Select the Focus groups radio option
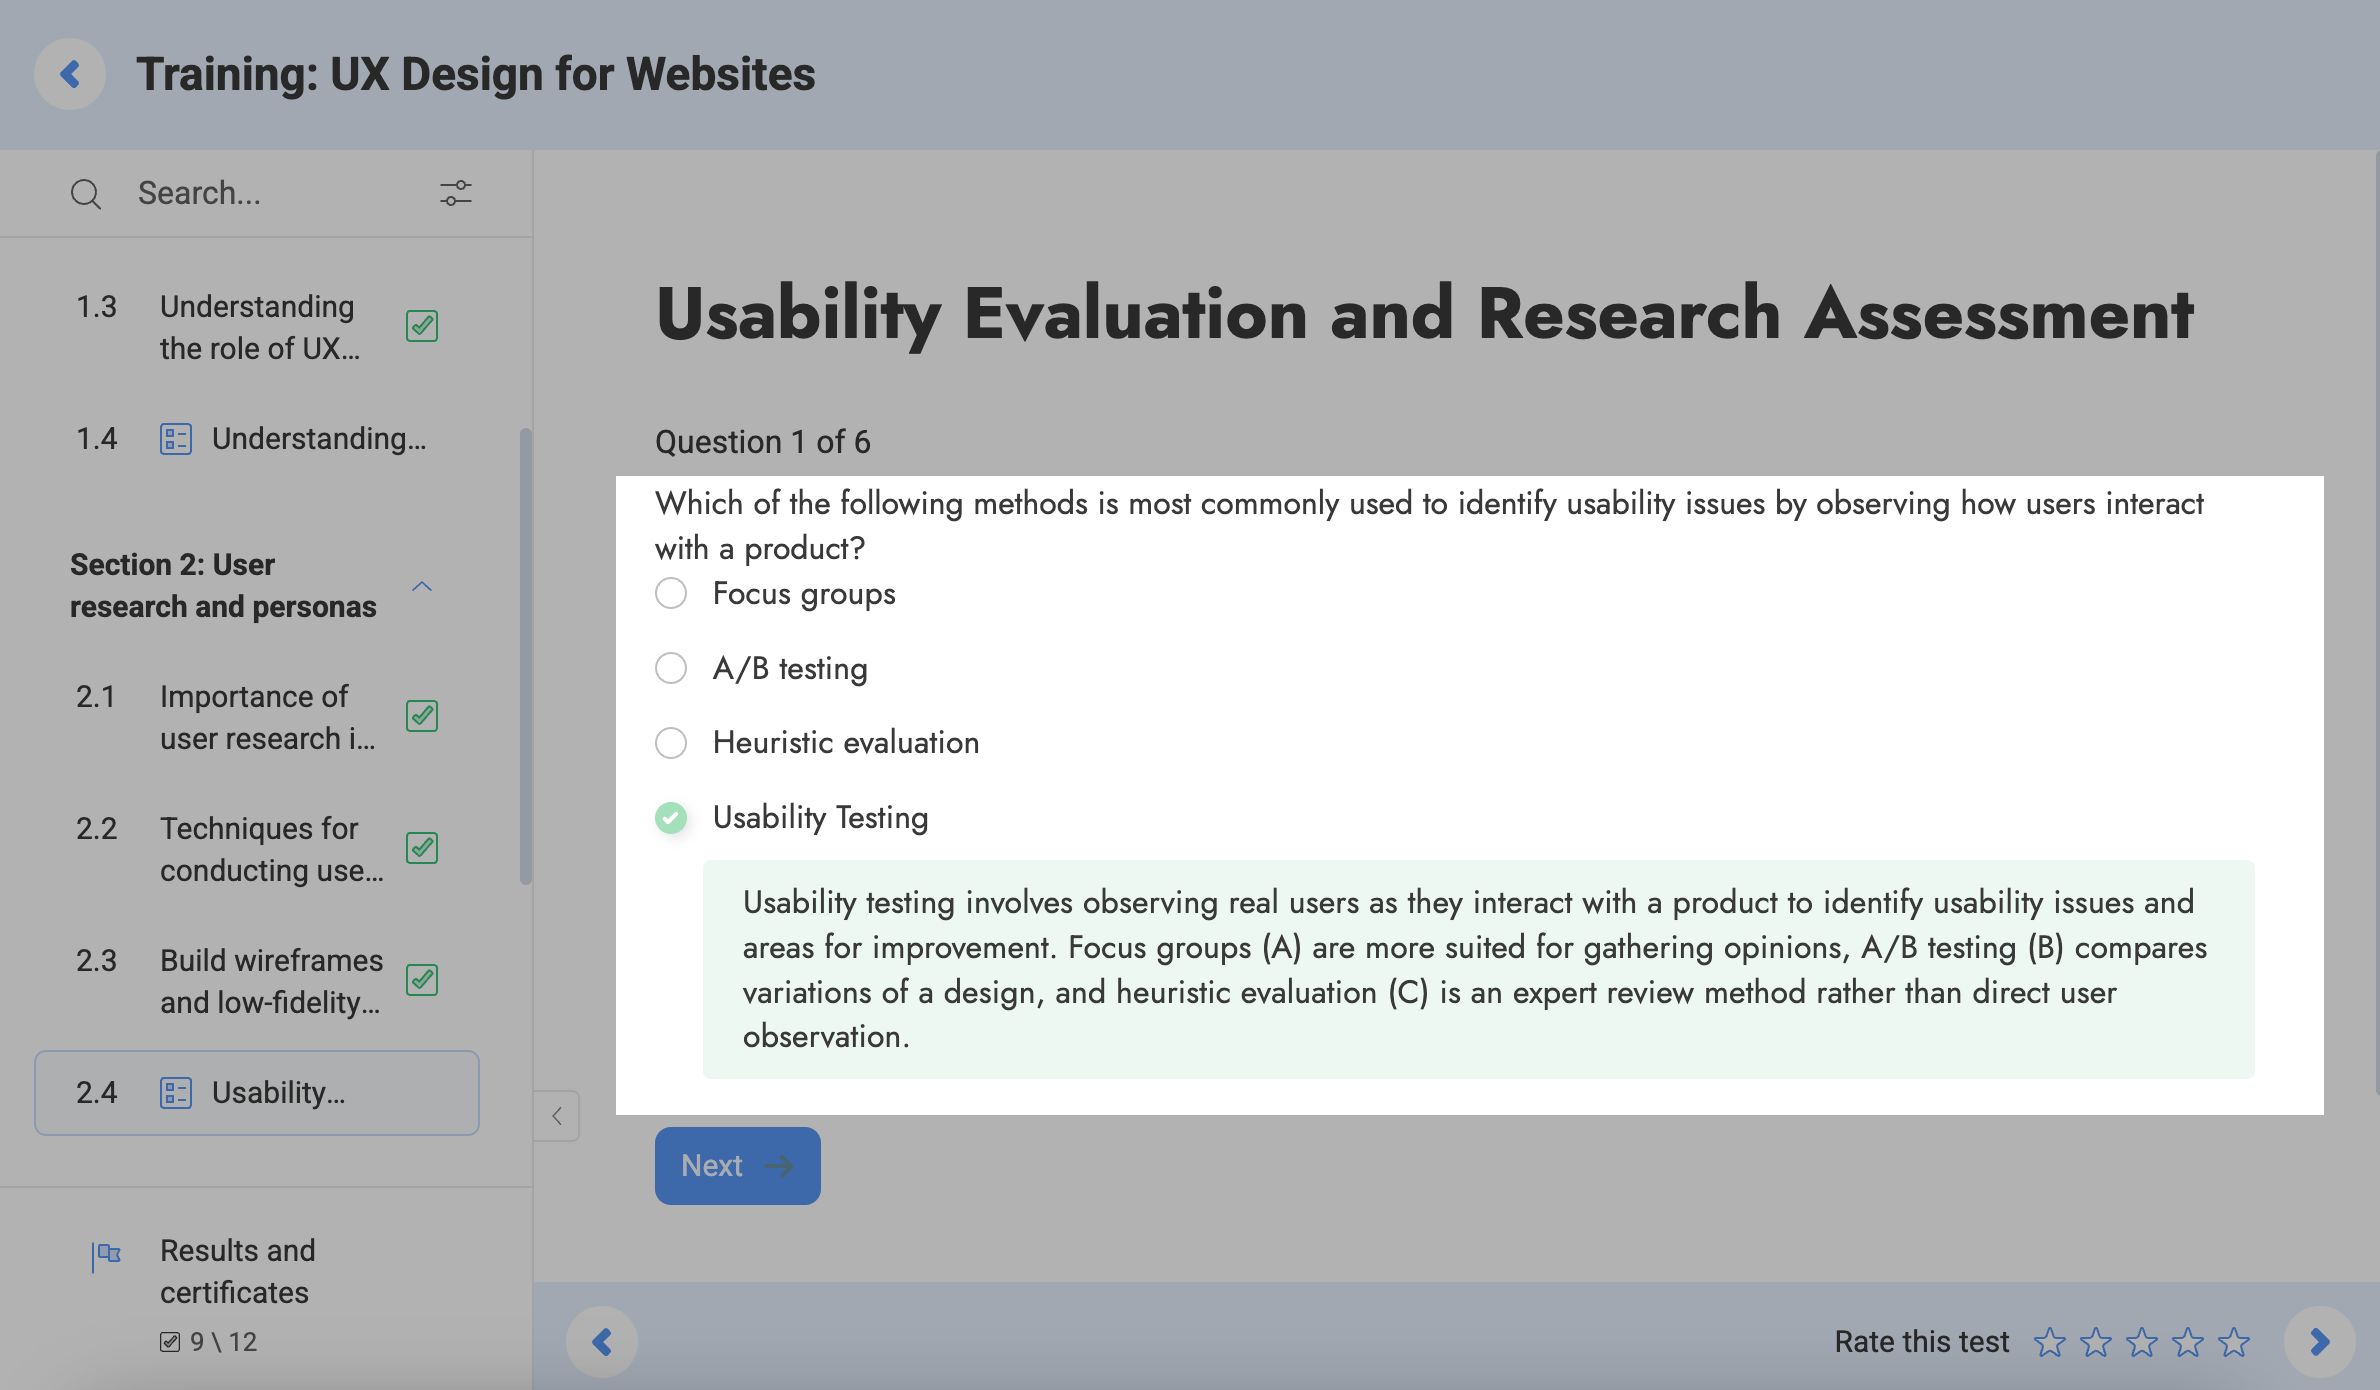Screen dimensions: 2380x1390 pyautogui.click(x=671, y=593)
